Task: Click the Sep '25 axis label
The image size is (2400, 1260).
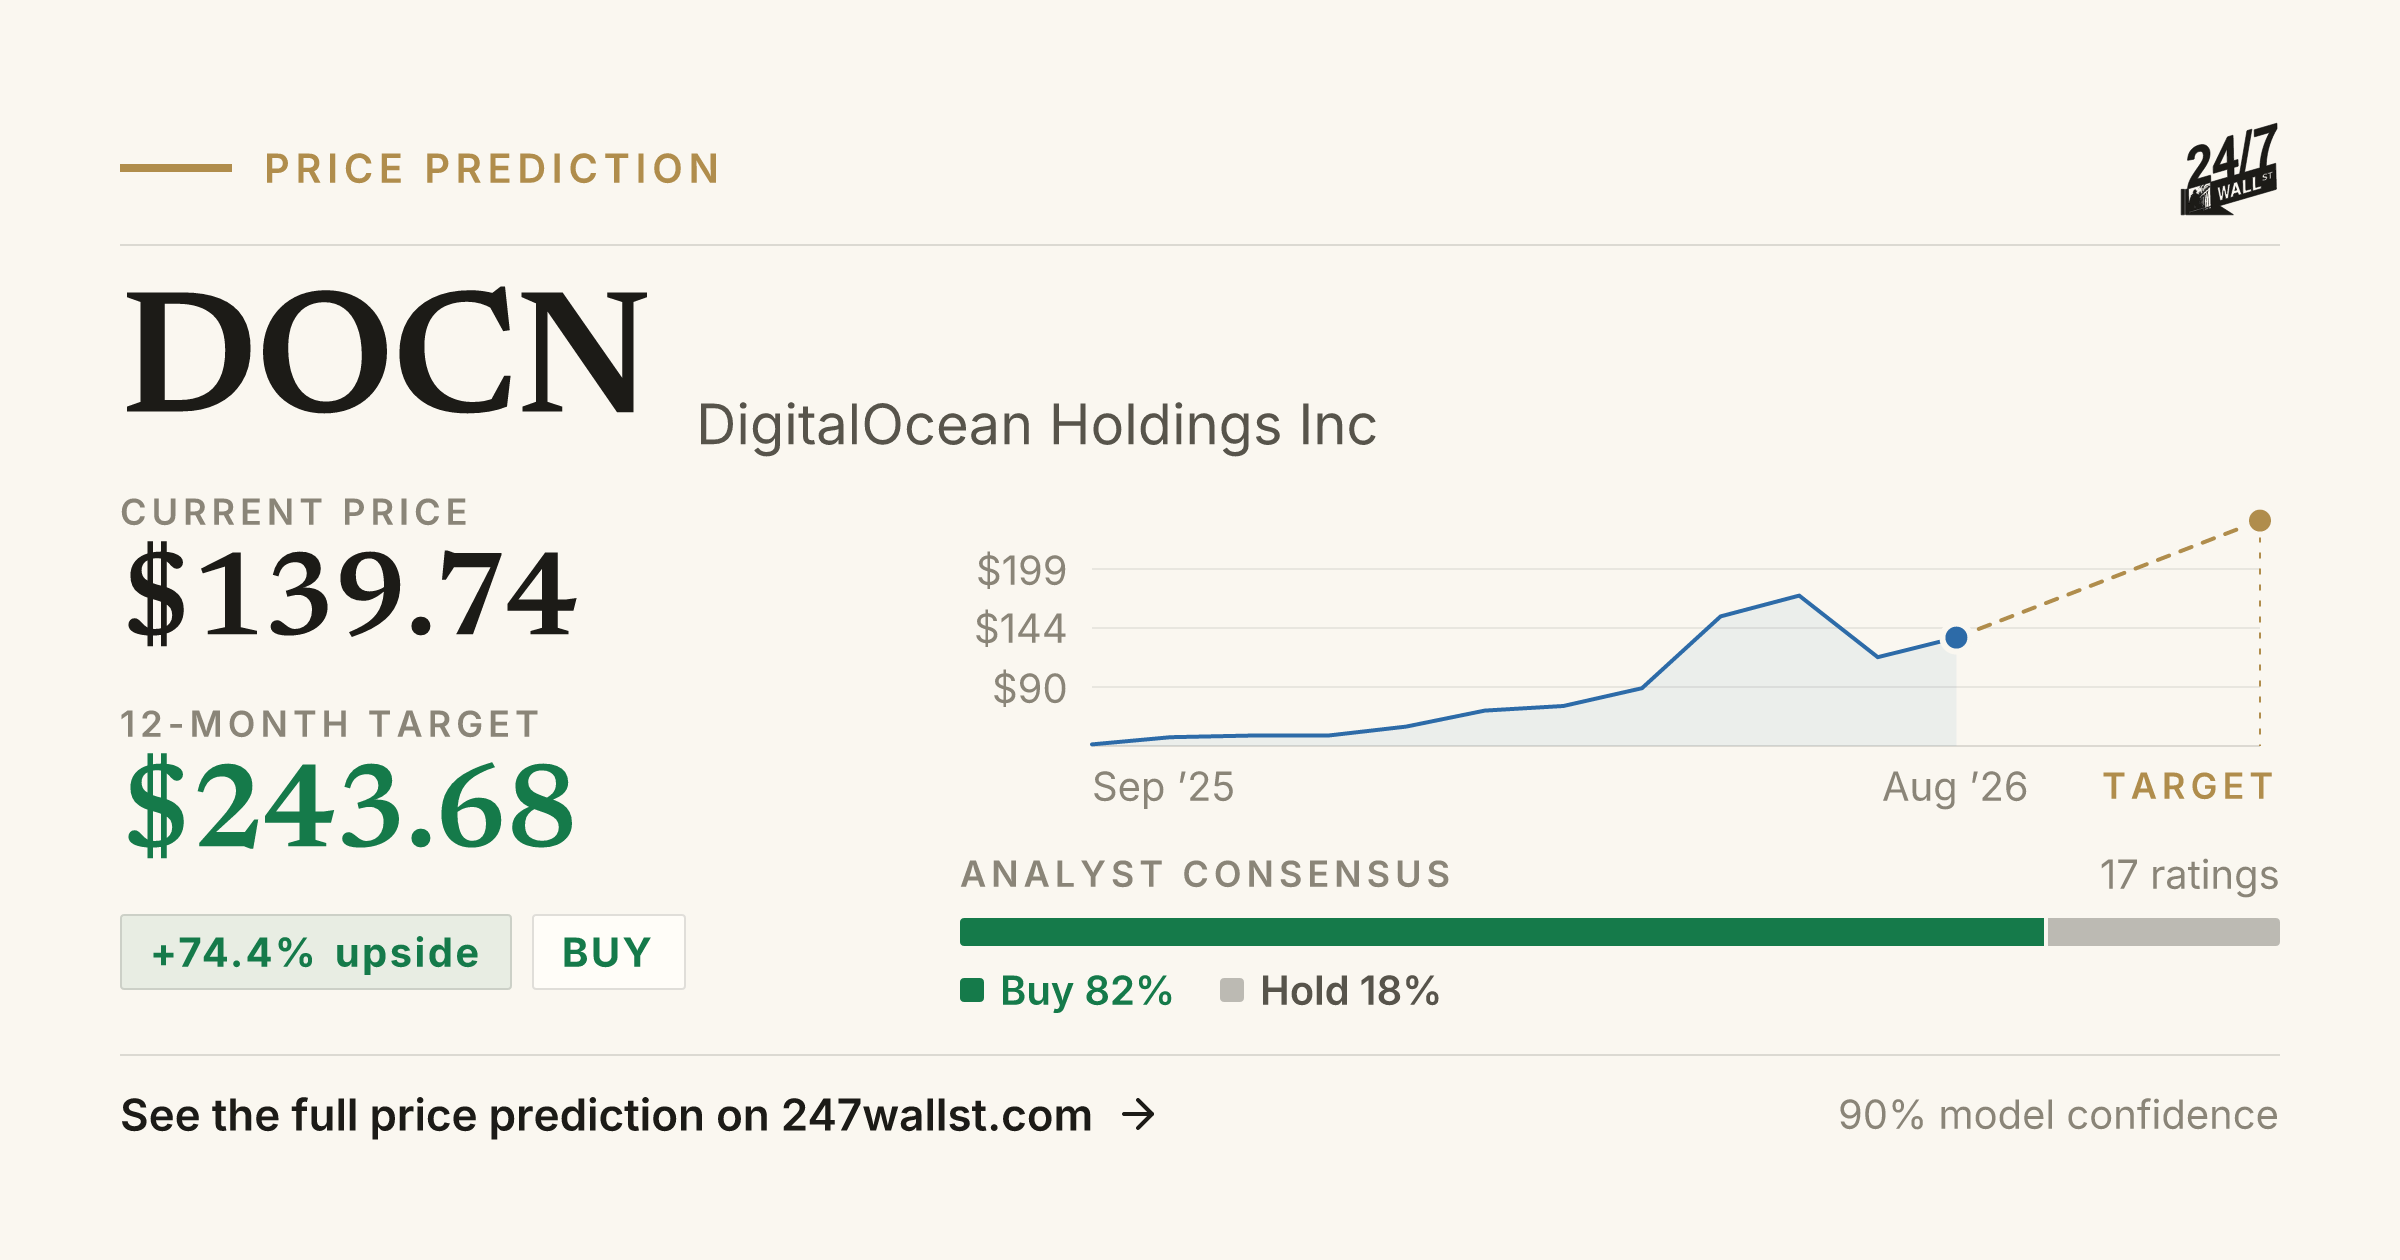Action: [x=1163, y=787]
